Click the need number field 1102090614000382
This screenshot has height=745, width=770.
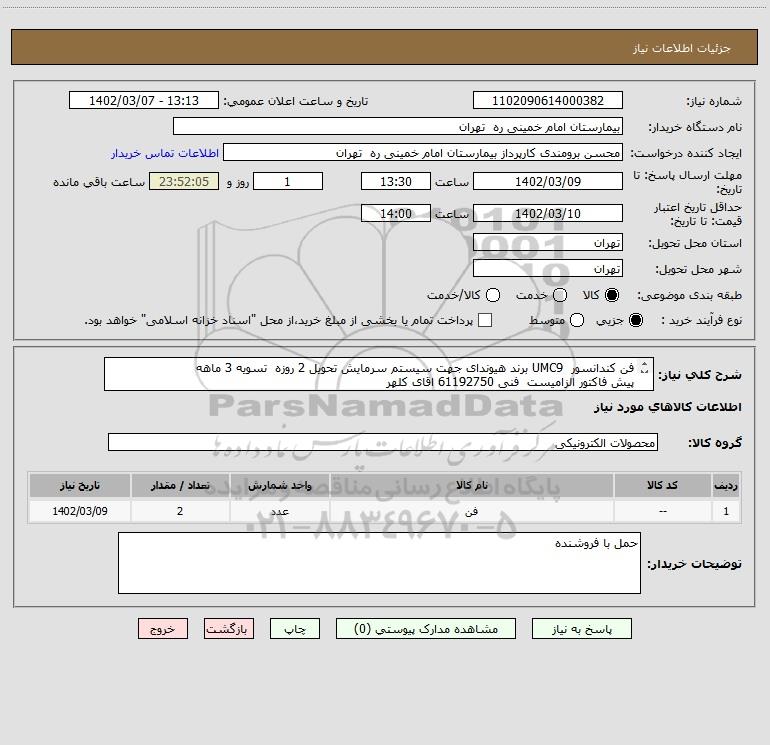[548, 100]
